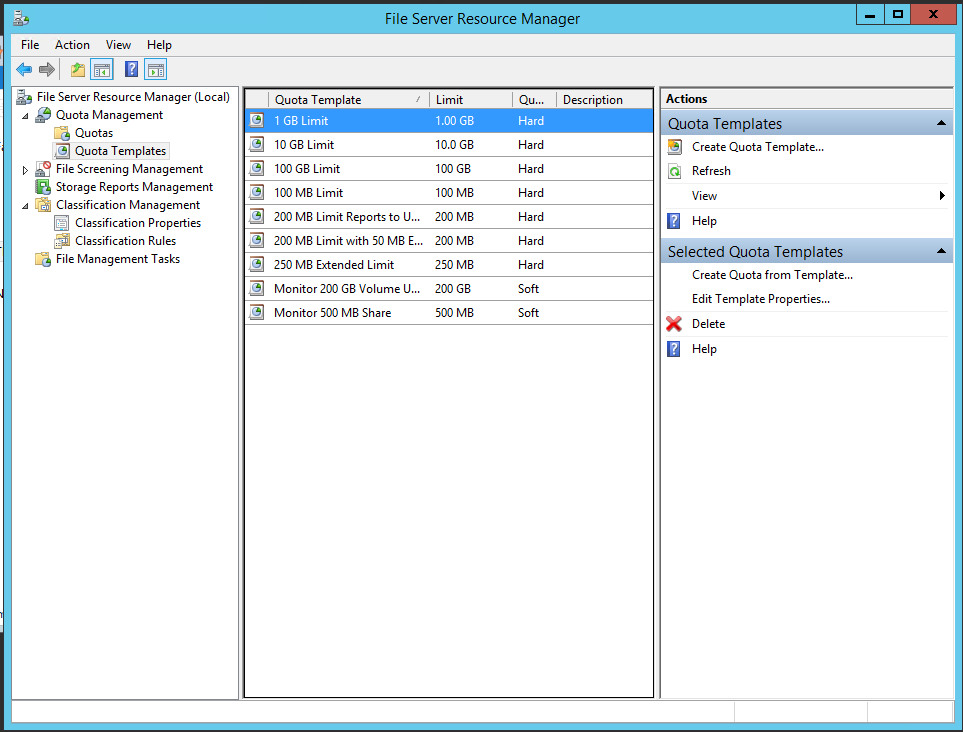Viewport: 963px width, 732px height.
Task: Click Create Quota Template... action
Action: [x=758, y=147]
